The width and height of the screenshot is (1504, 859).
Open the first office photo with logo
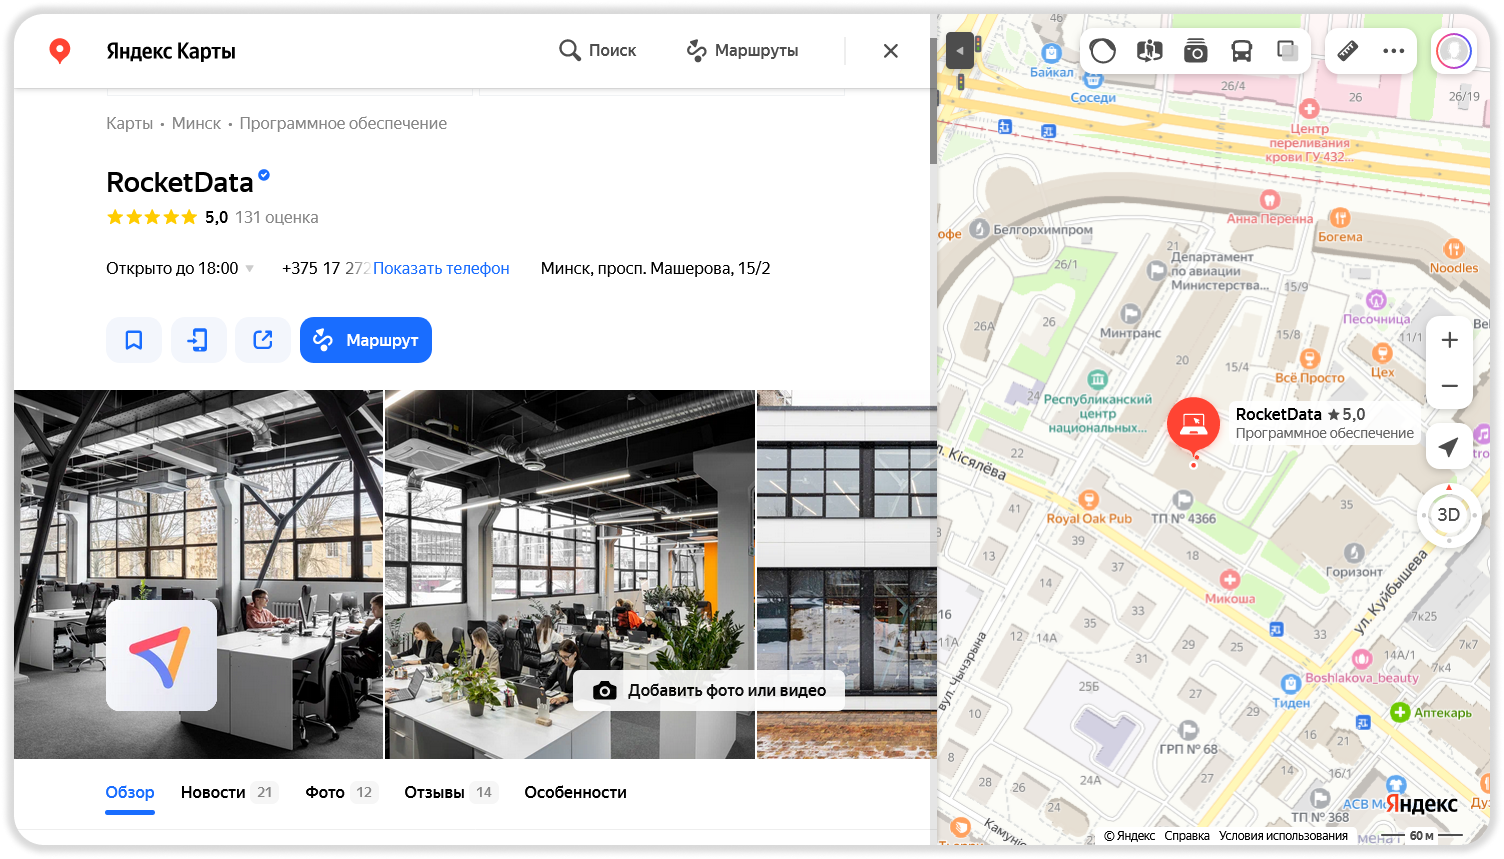[198, 574]
